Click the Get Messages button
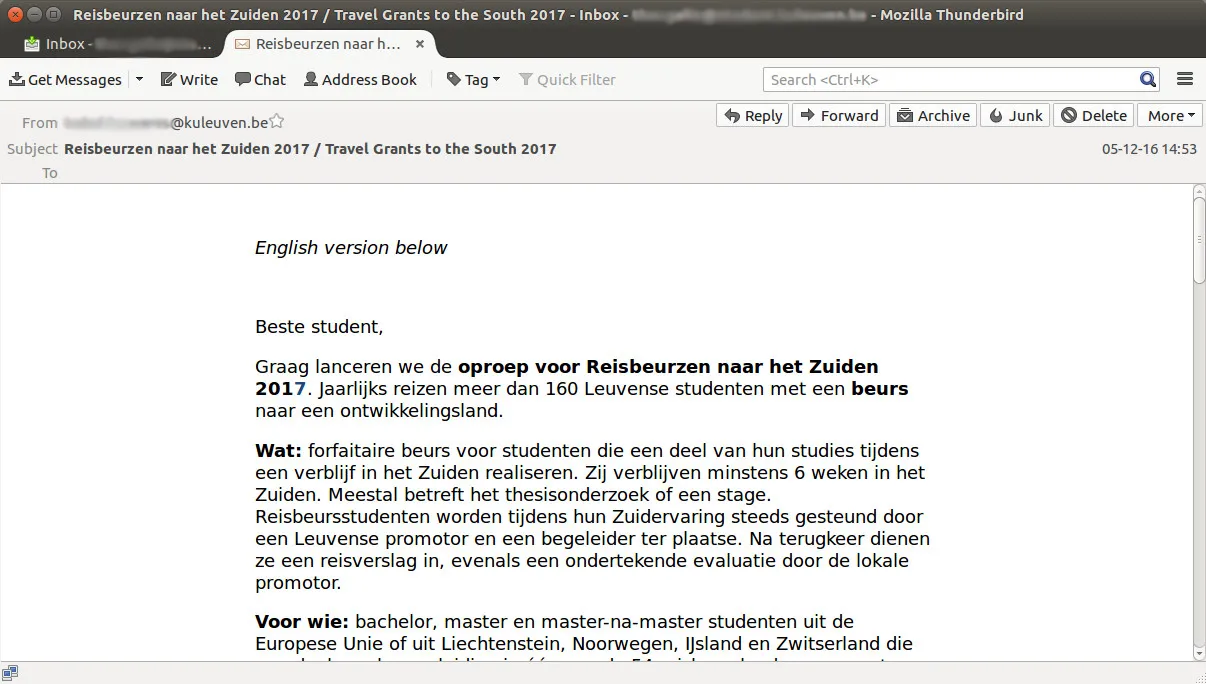The image size is (1206, 684). [65, 80]
